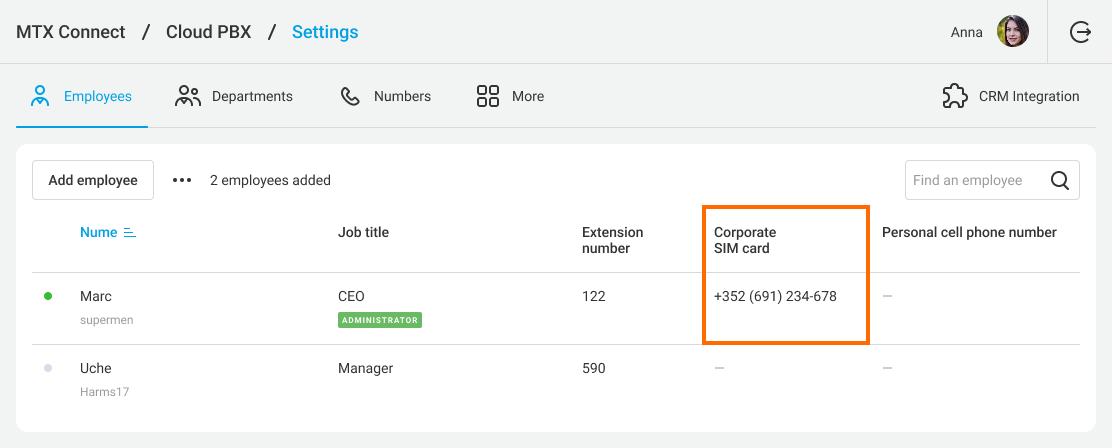Go to MTX Connect breadcrumb home
1112x448 pixels.
pos(71,32)
